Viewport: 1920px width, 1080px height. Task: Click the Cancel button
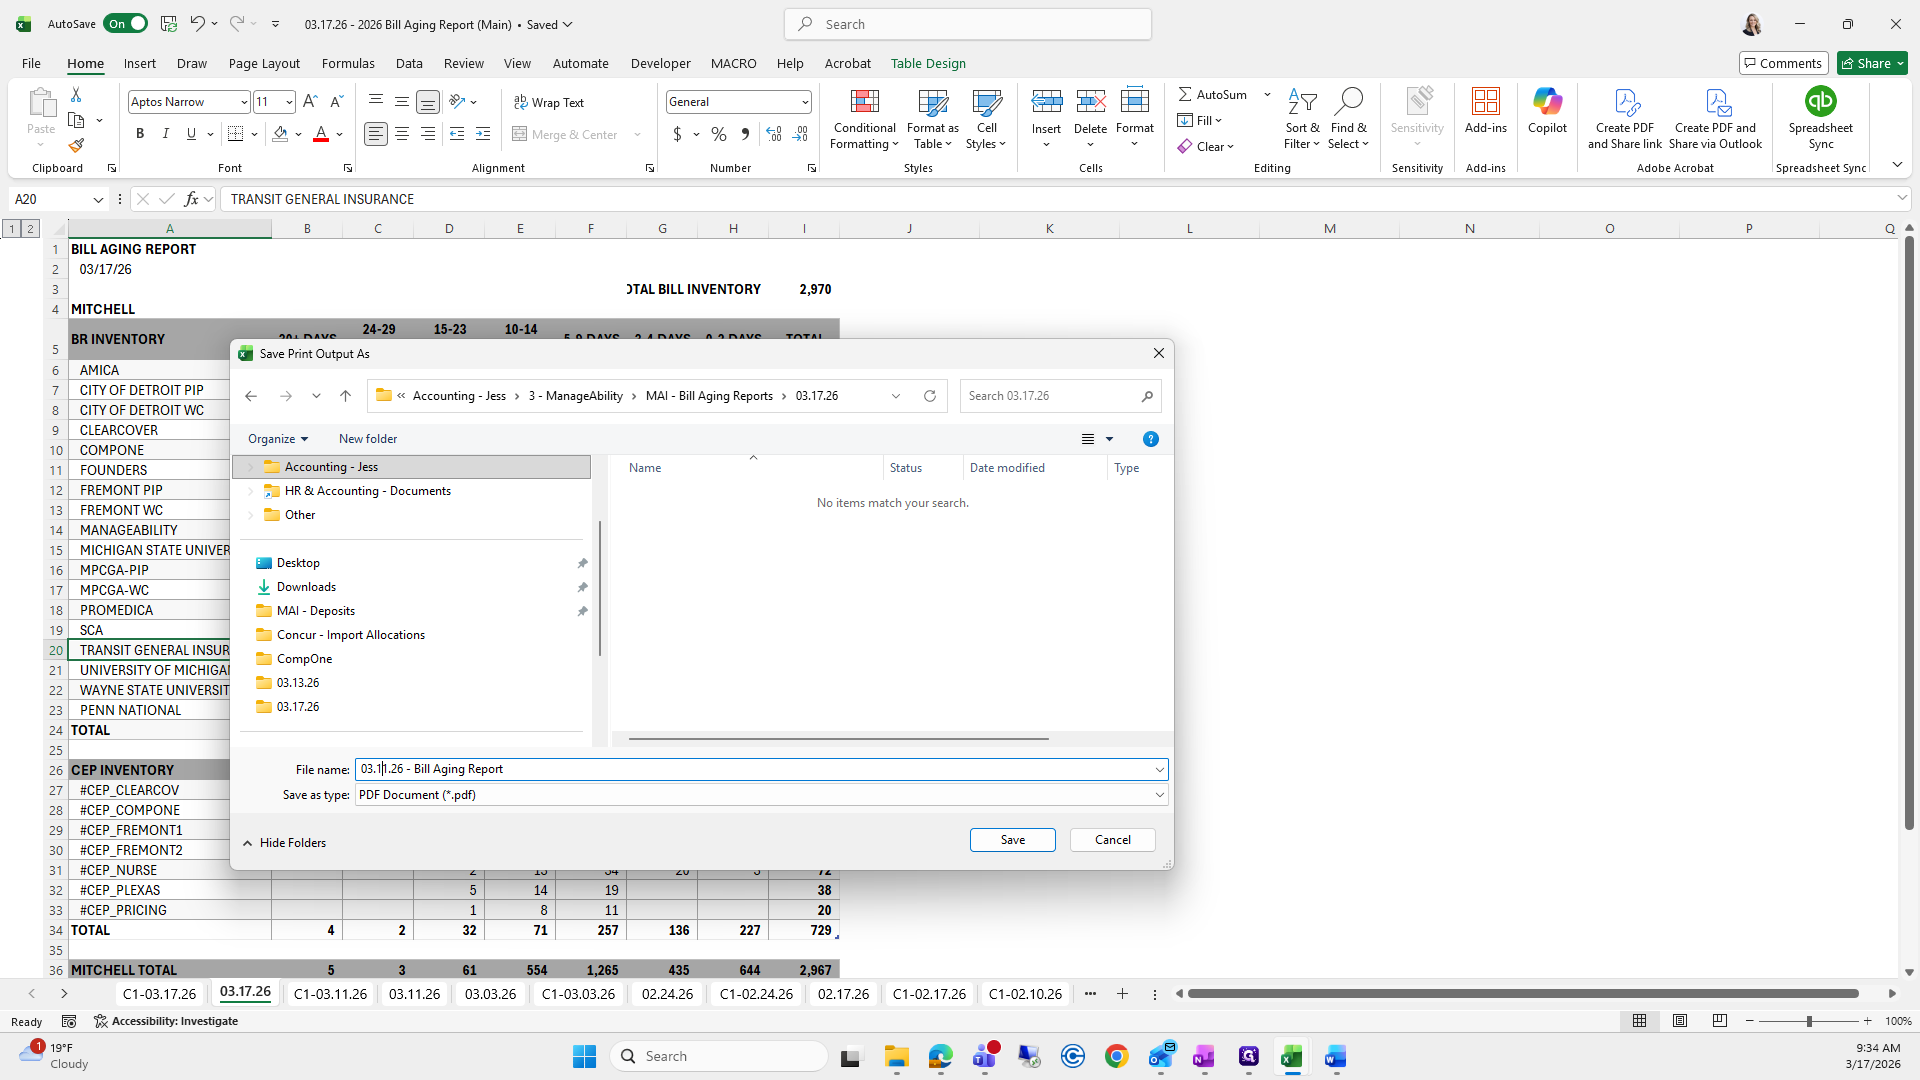(1112, 840)
